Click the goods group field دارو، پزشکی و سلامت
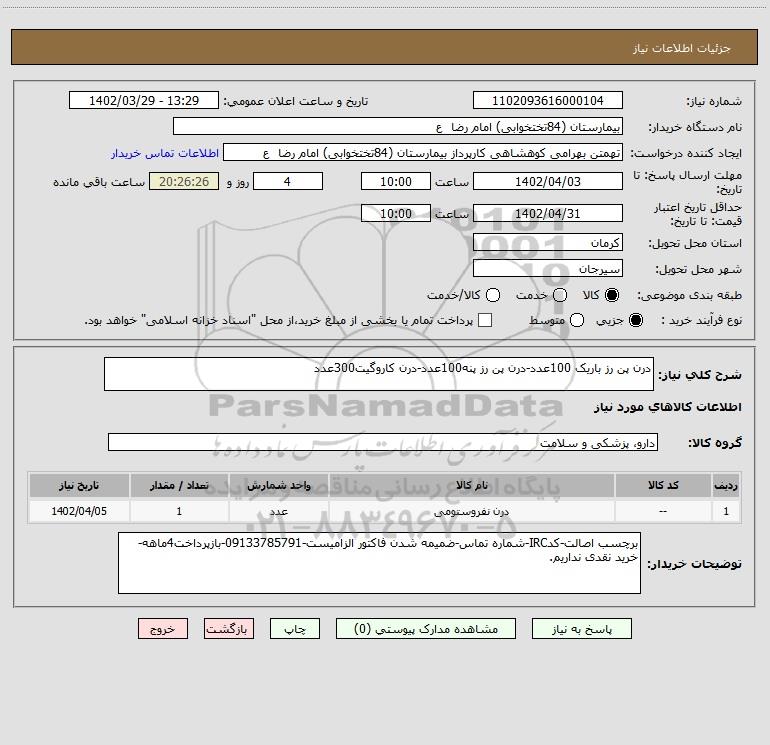 pyautogui.click(x=383, y=442)
